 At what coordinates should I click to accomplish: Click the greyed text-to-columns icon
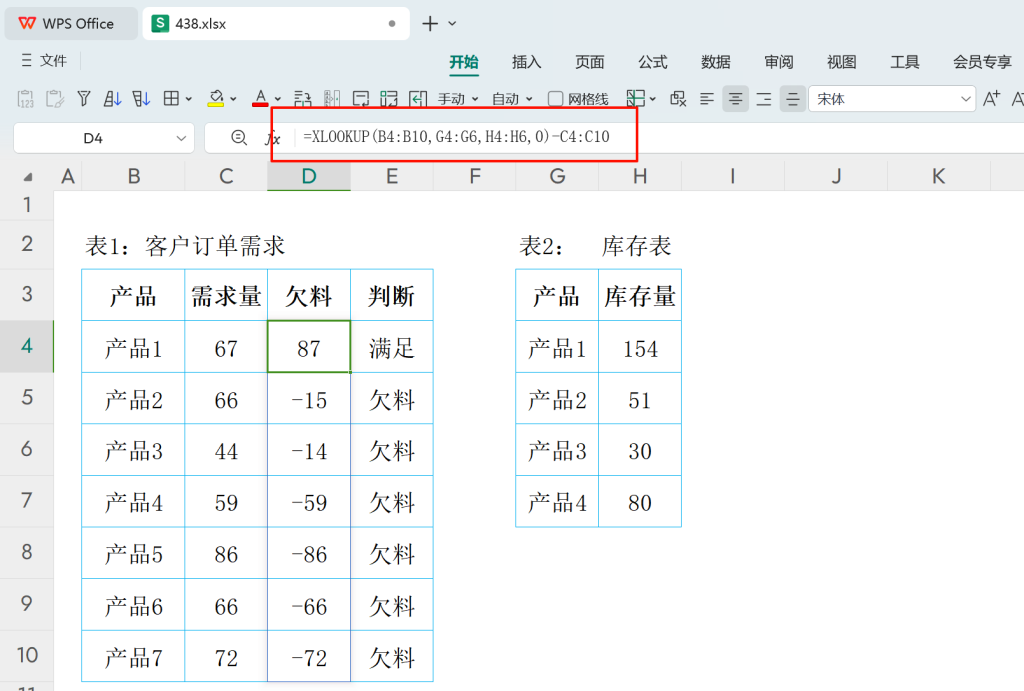[332, 99]
